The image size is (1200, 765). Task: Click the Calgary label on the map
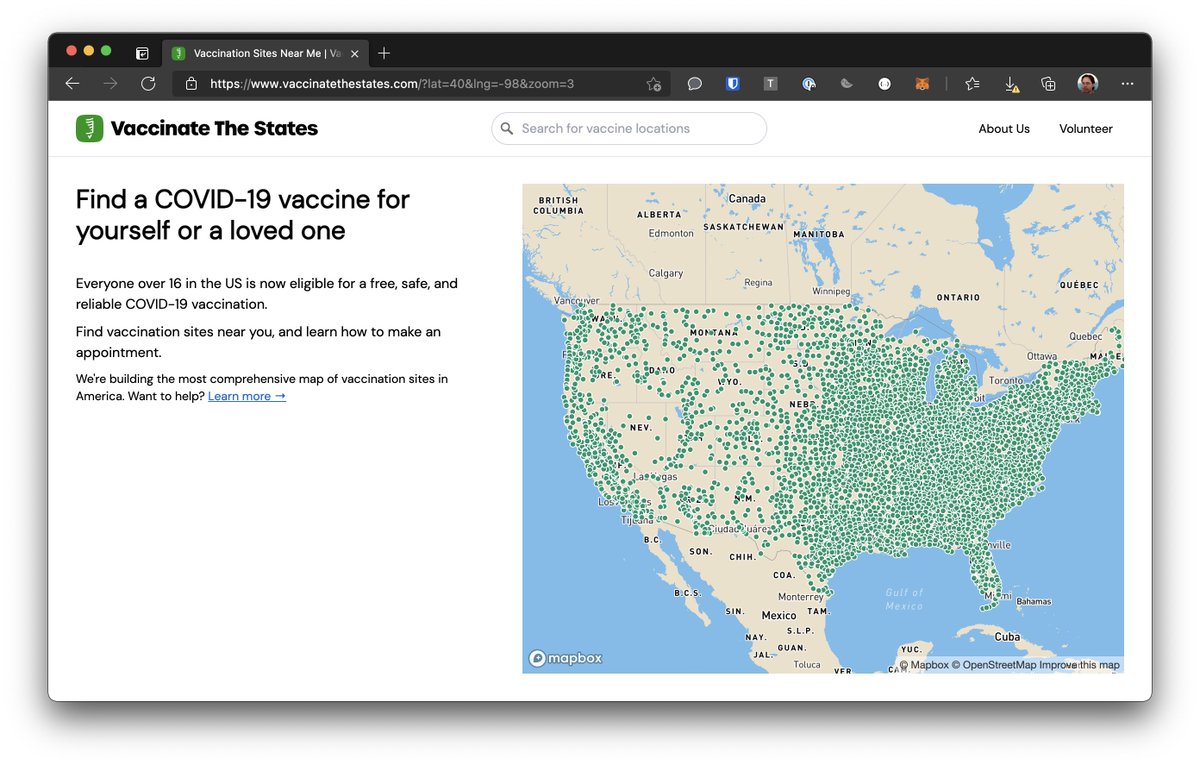(x=666, y=273)
